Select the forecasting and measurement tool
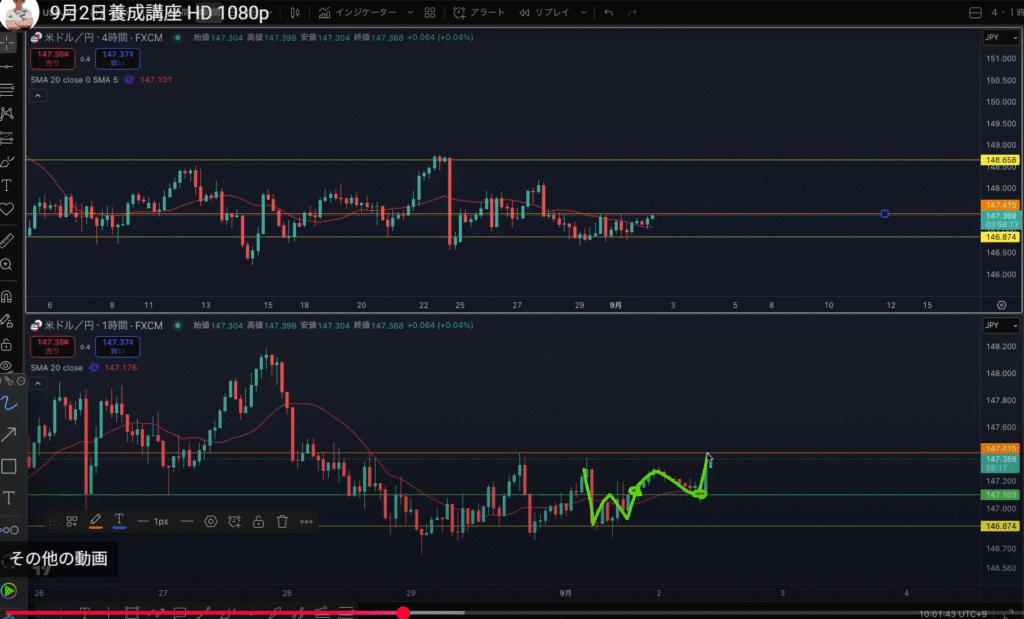 (8, 138)
